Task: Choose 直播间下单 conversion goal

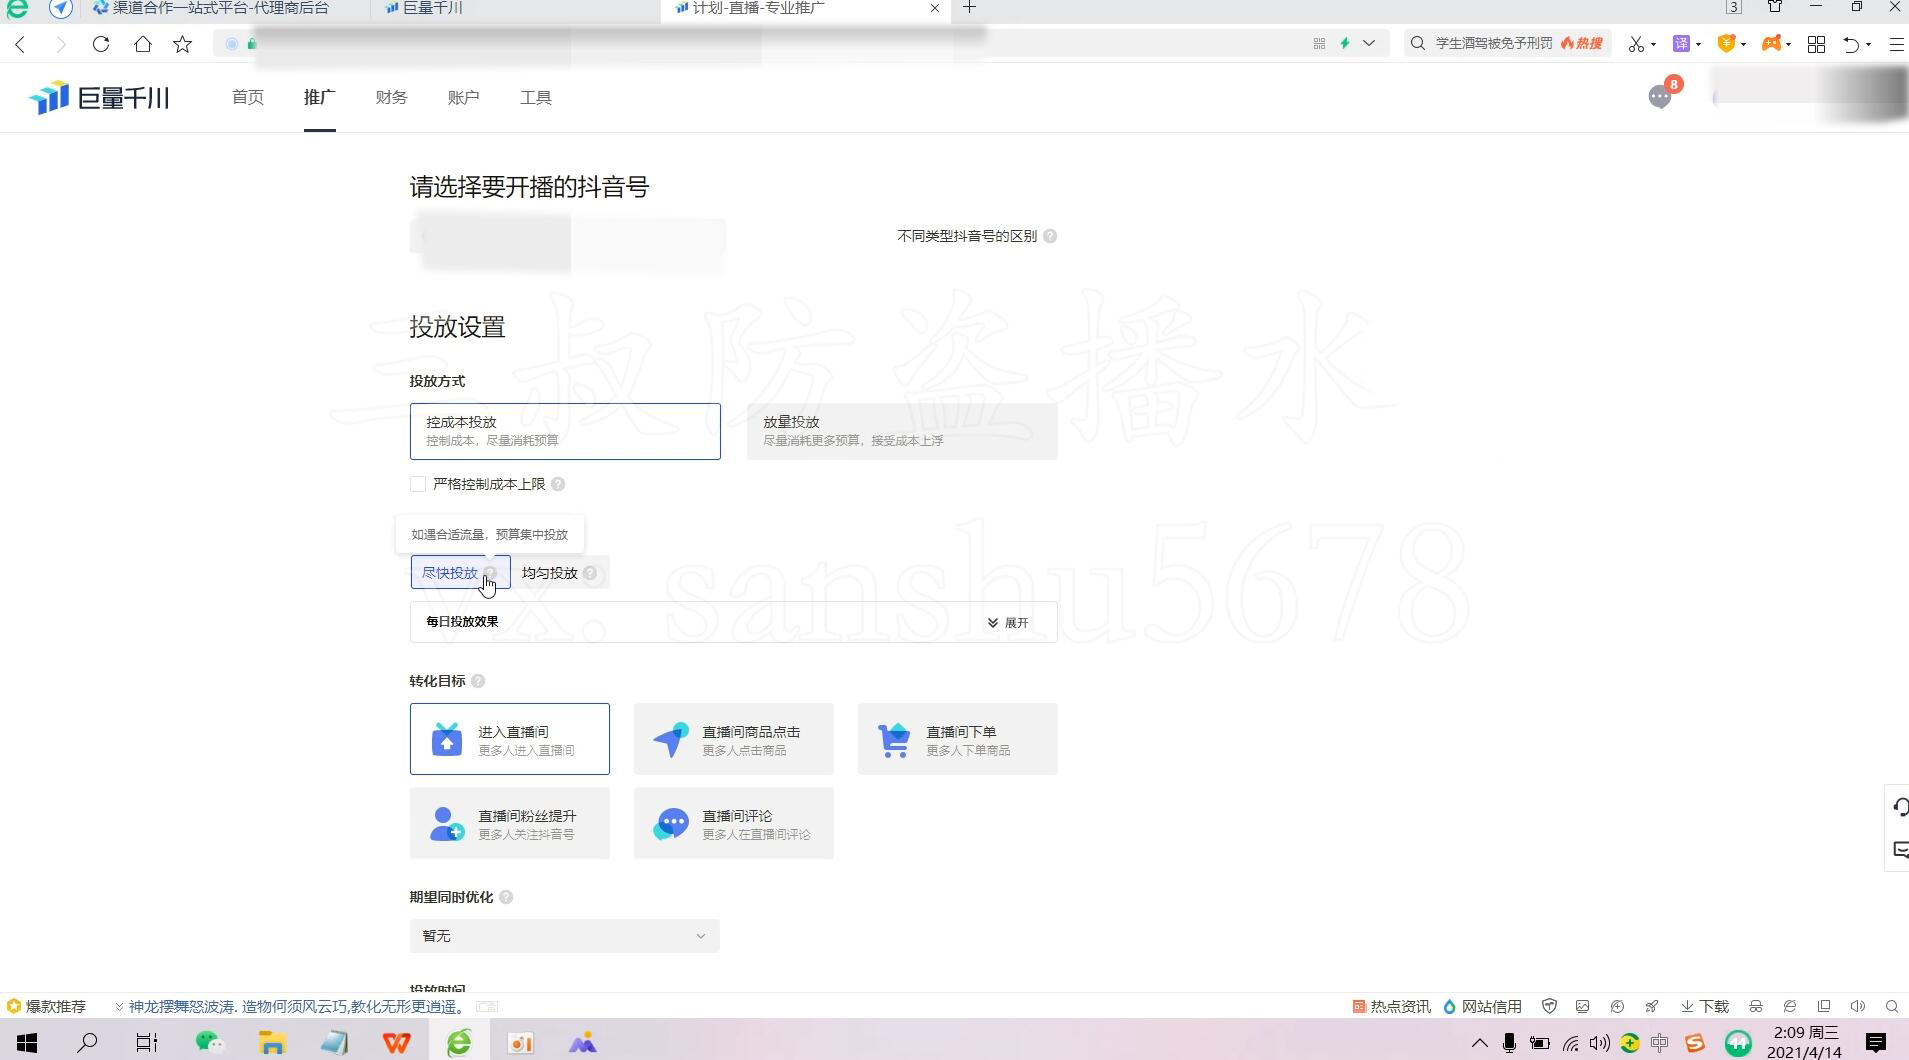Action: 957,739
